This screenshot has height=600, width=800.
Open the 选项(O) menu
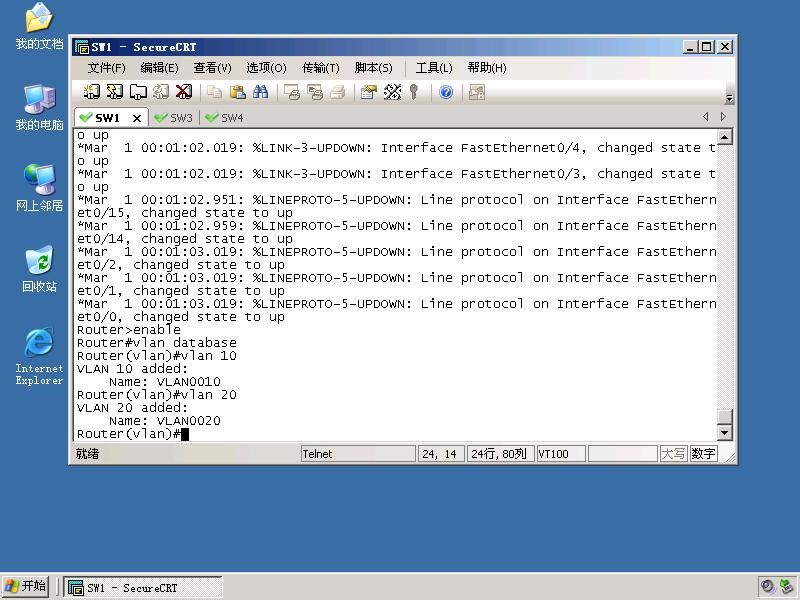click(266, 68)
